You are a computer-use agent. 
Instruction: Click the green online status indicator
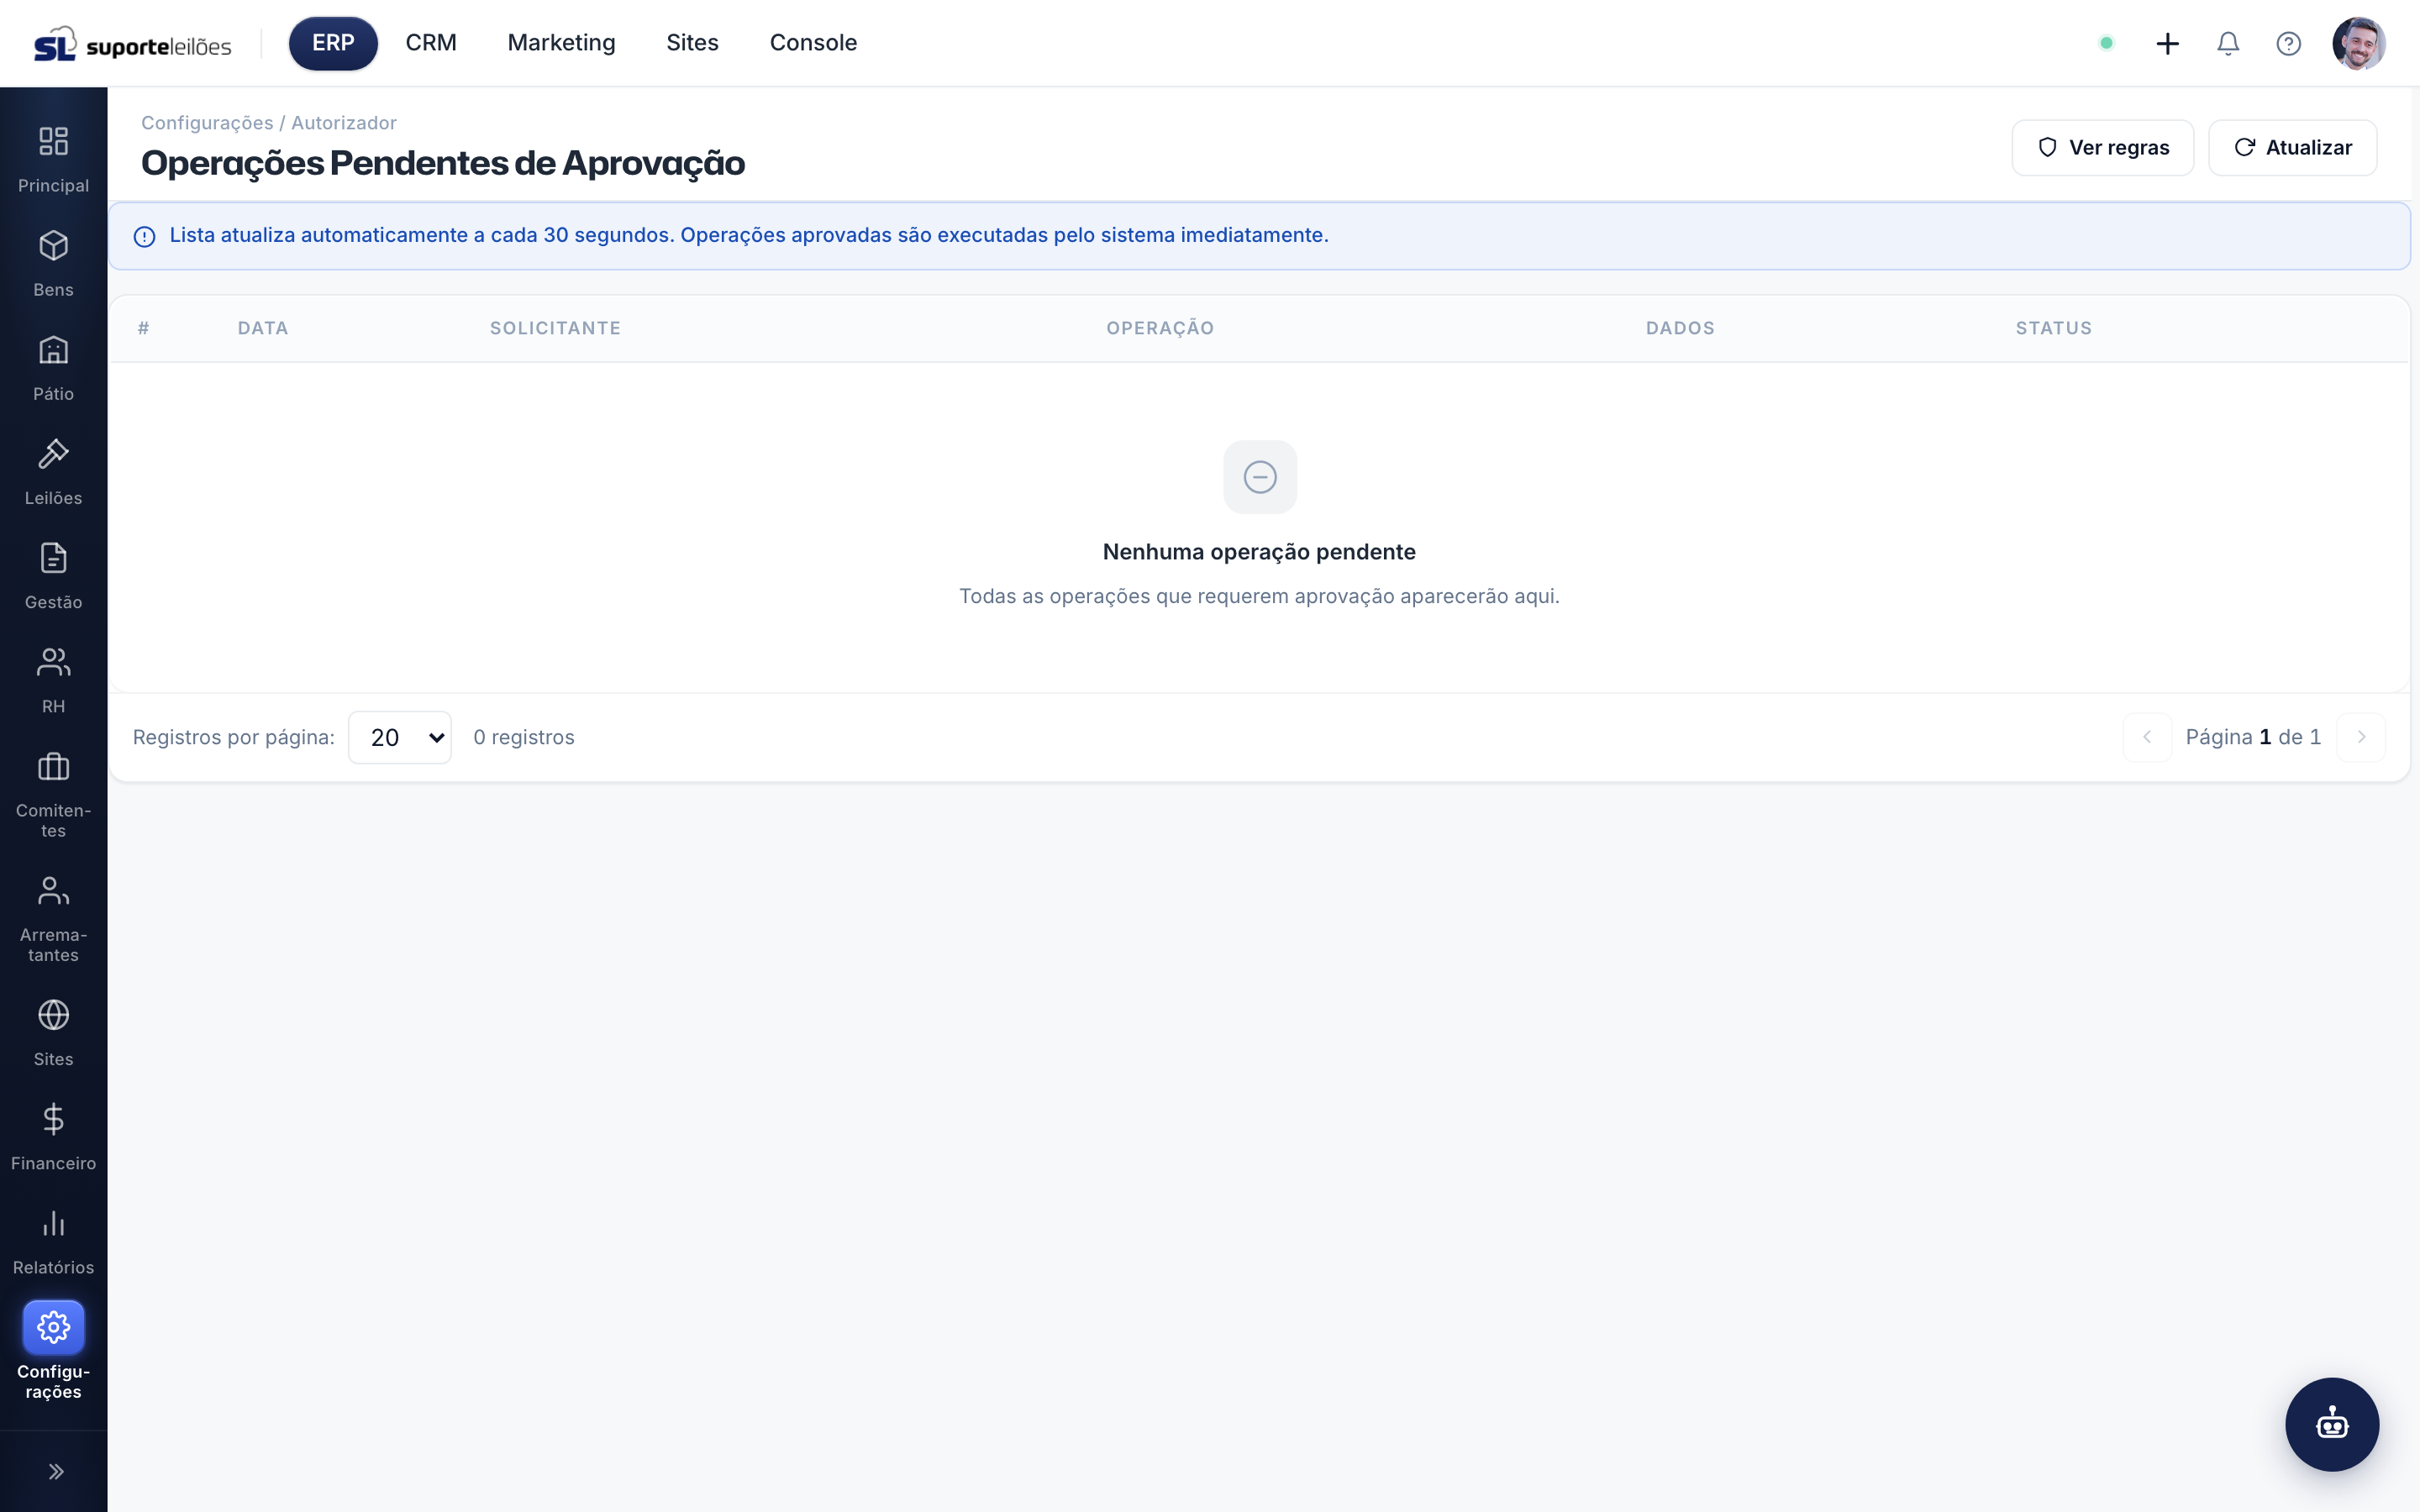pyautogui.click(x=2106, y=43)
